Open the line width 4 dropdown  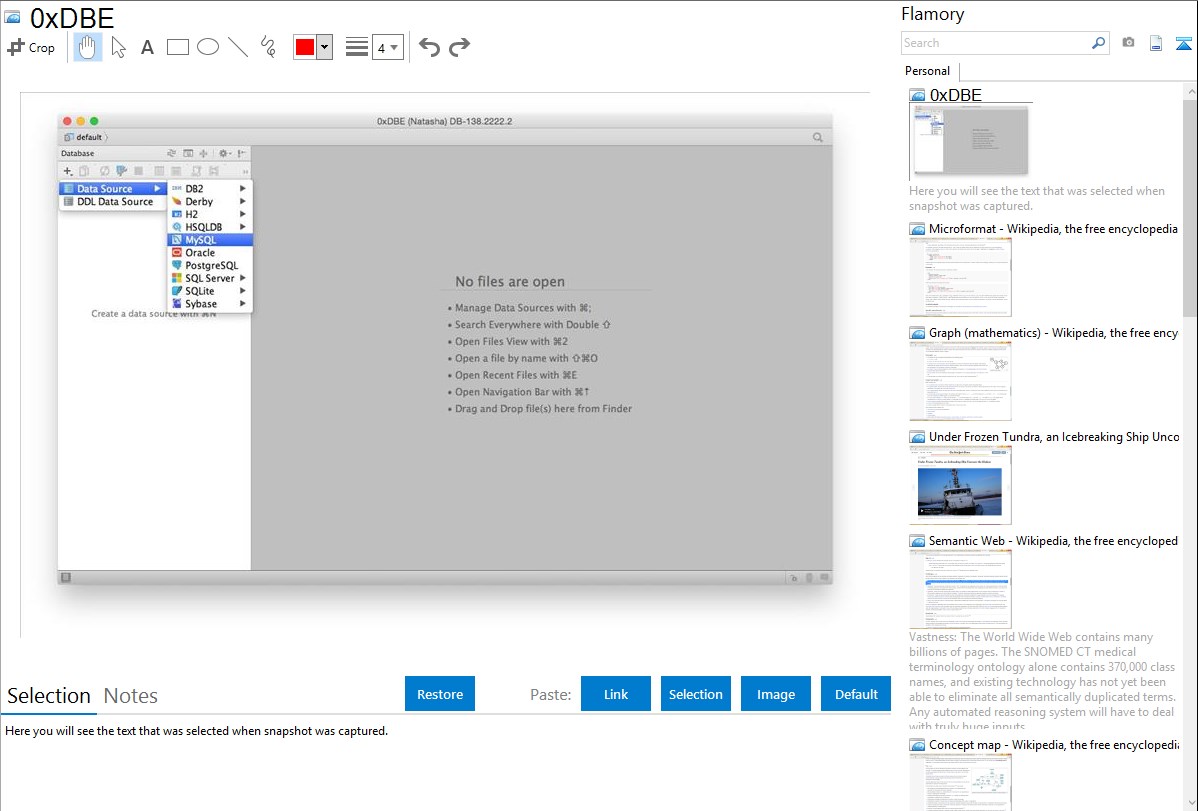[388, 47]
